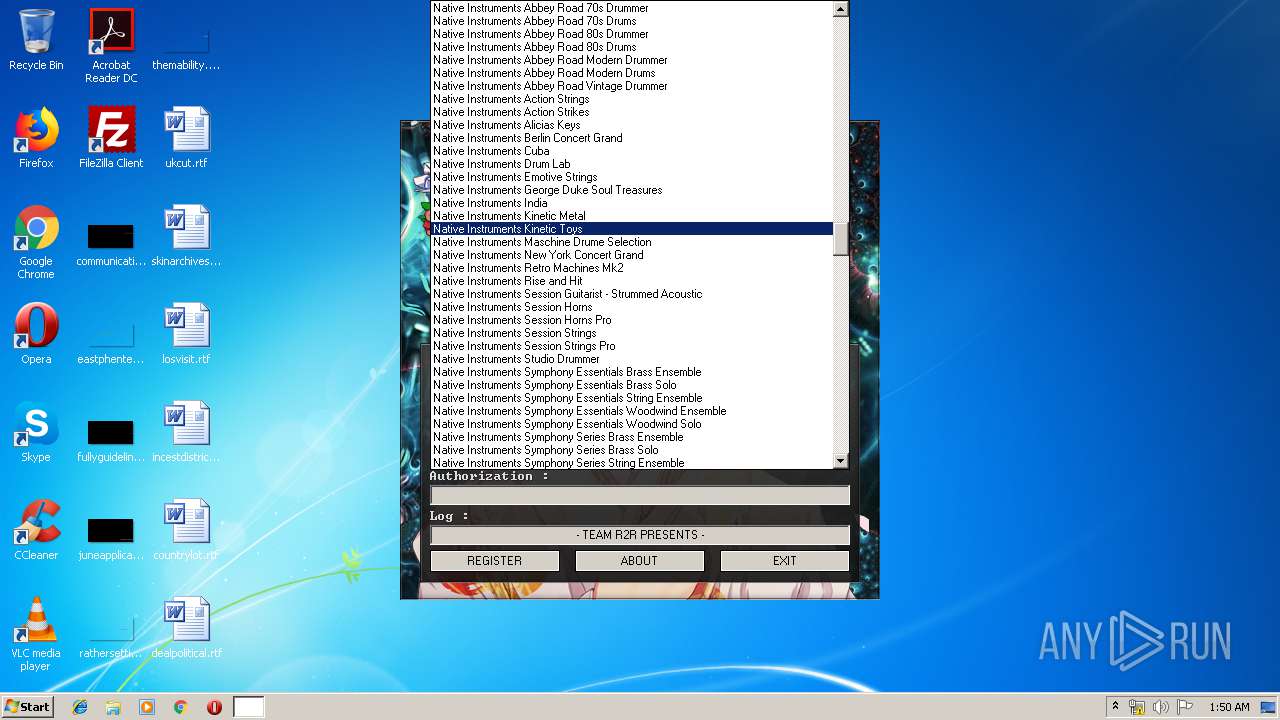The height and width of the screenshot is (720, 1280).
Task: Open the rathersetti desktop file
Action: [111, 634]
